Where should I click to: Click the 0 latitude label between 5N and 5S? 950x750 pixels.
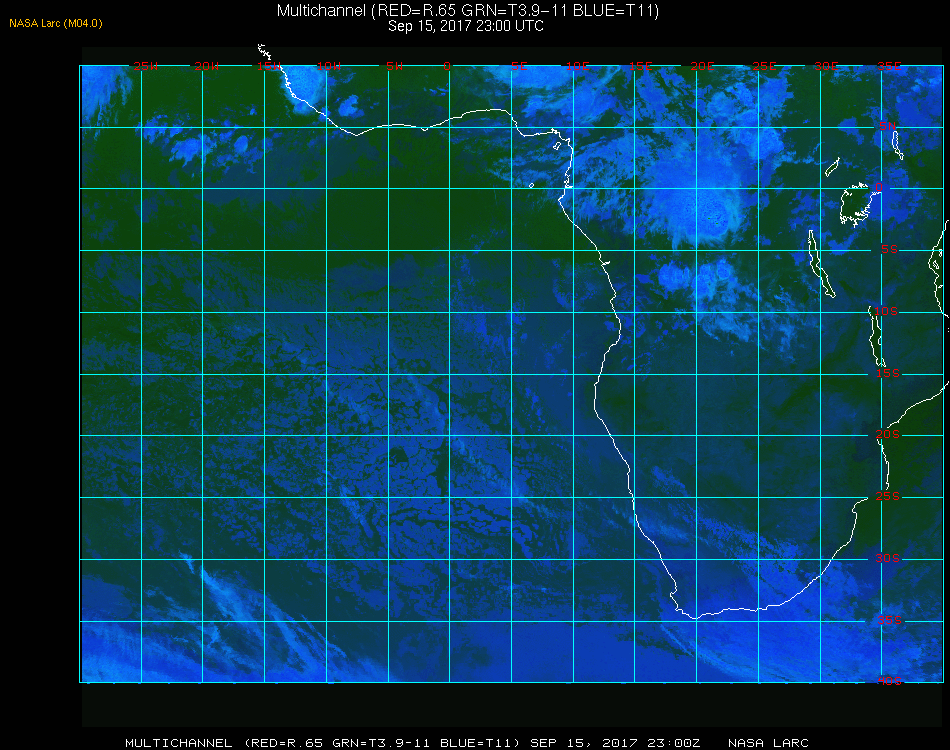[x=879, y=187]
